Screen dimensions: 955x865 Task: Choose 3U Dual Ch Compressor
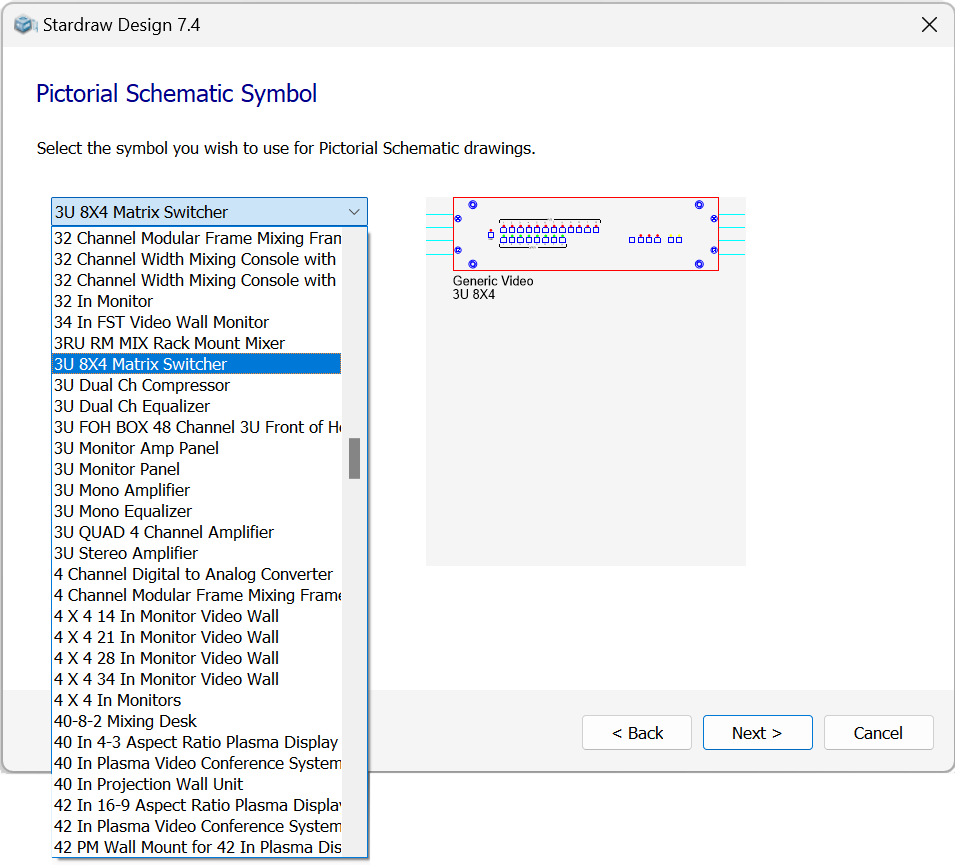197,386
